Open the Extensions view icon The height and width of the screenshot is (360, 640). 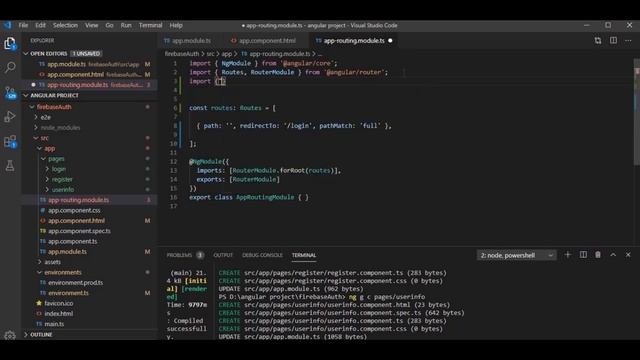coord(10,141)
